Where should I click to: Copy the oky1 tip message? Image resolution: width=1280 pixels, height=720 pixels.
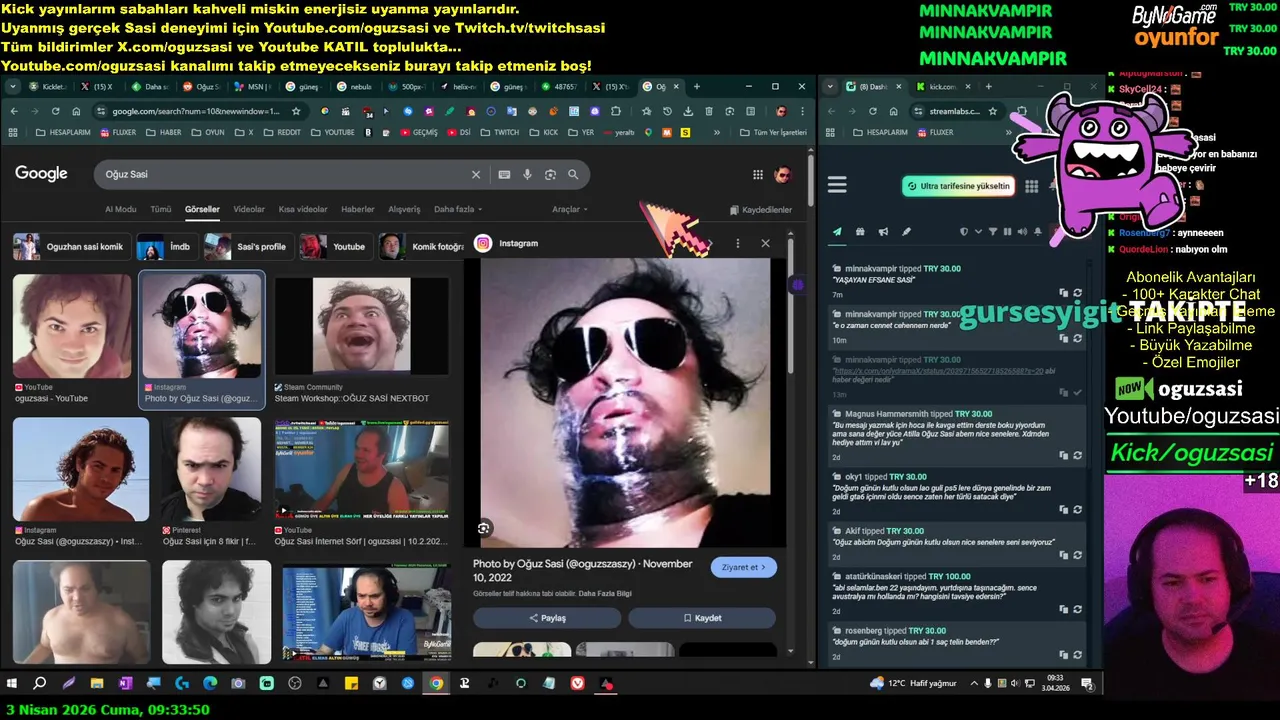tap(1064, 509)
